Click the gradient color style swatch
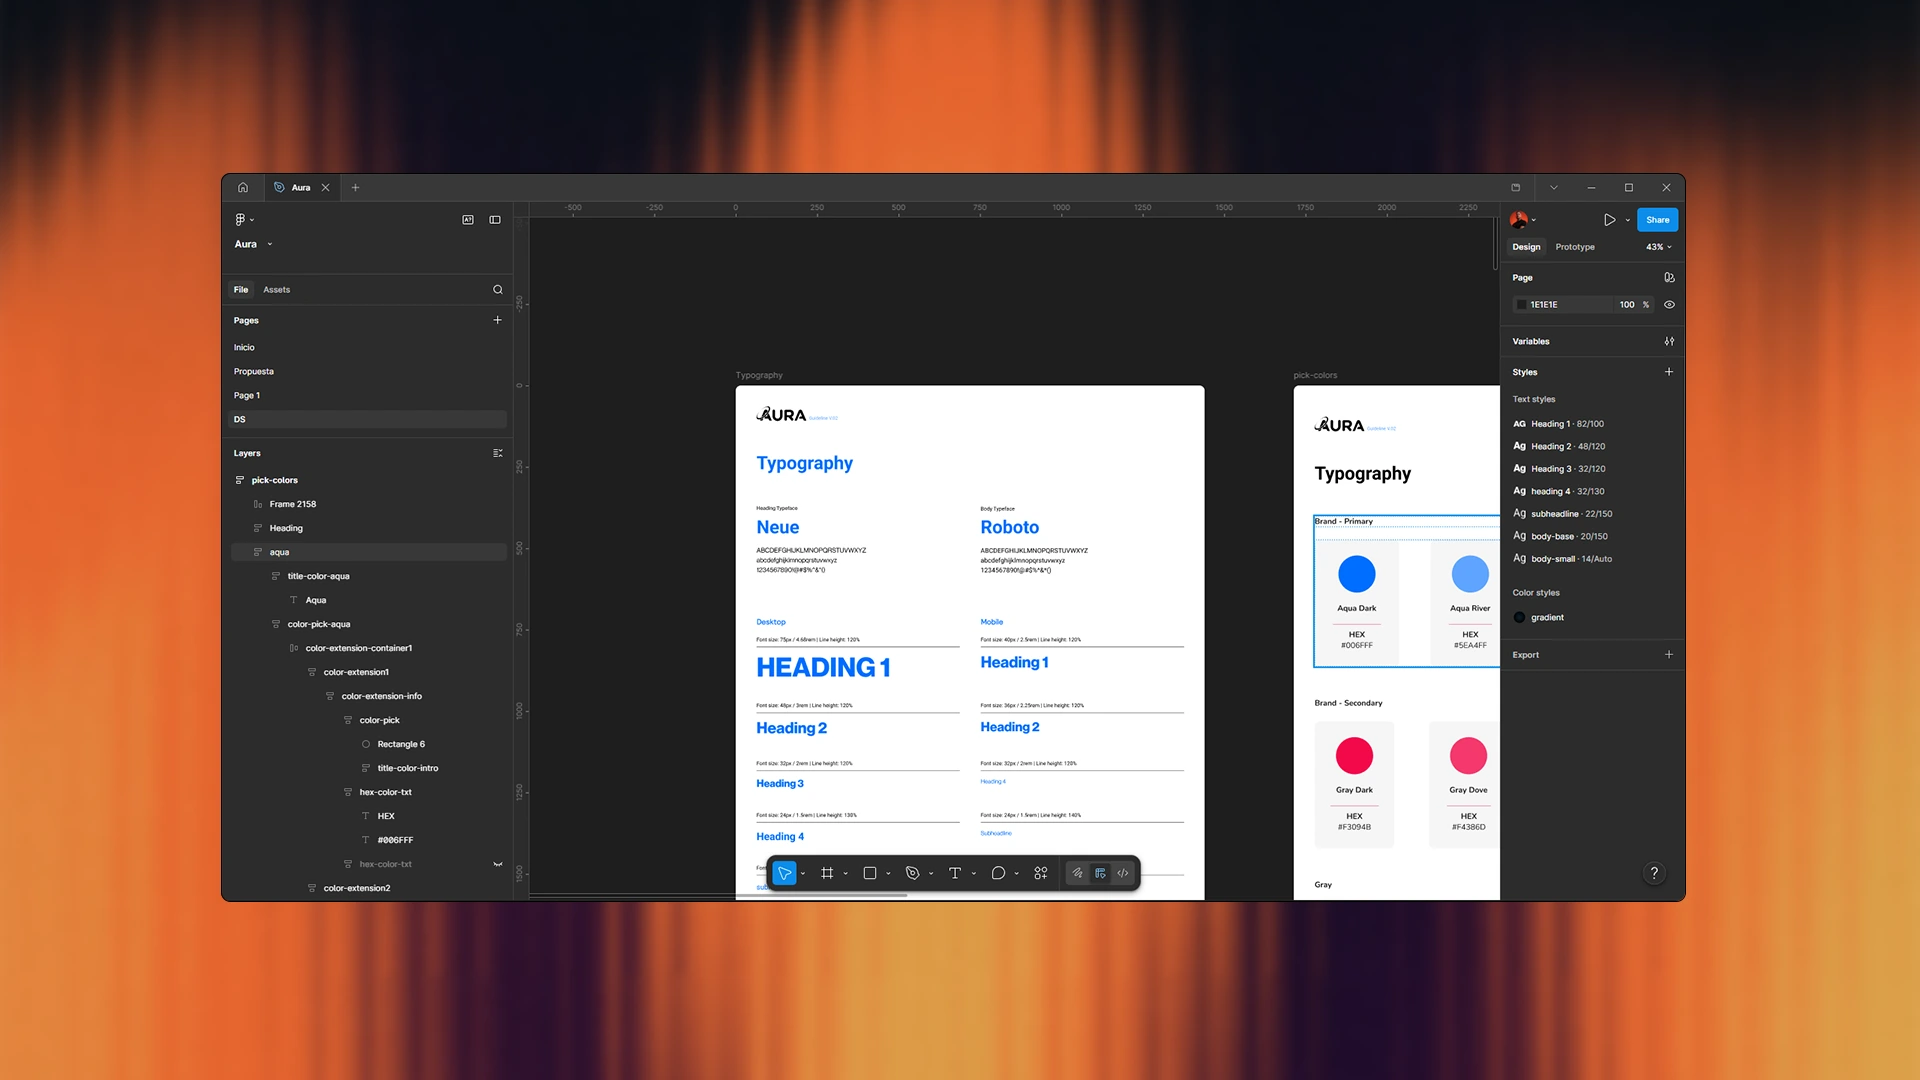Screen dimensions: 1920x1080 pyautogui.click(x=1519, y=617)
